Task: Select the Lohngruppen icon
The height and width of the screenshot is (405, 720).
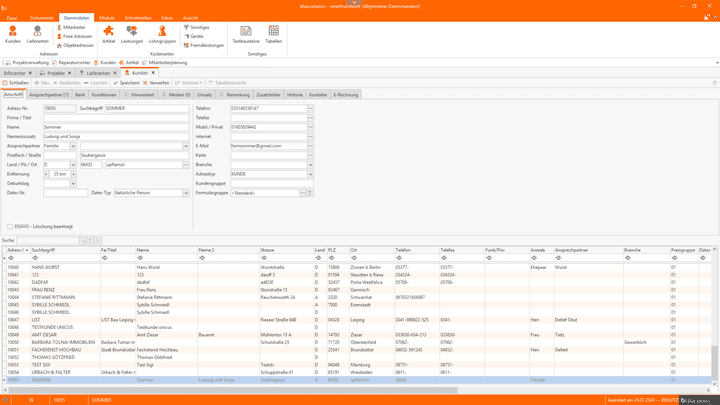Action: (162, 35)
